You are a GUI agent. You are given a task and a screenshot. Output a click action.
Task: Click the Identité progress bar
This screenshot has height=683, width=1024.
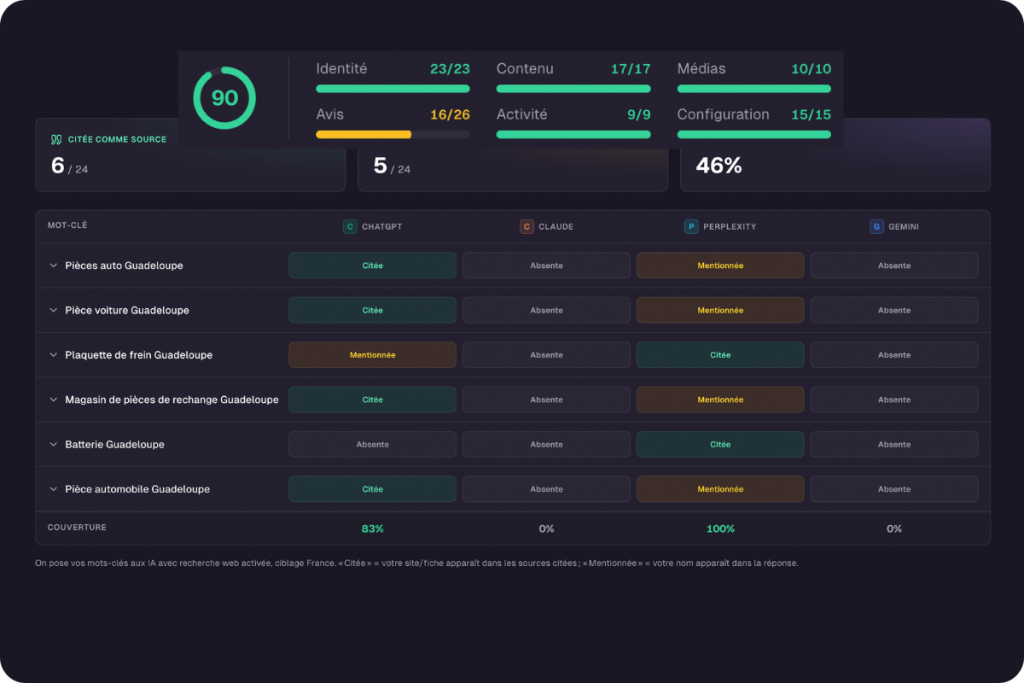pyautogui.click(x=392, y=89)
